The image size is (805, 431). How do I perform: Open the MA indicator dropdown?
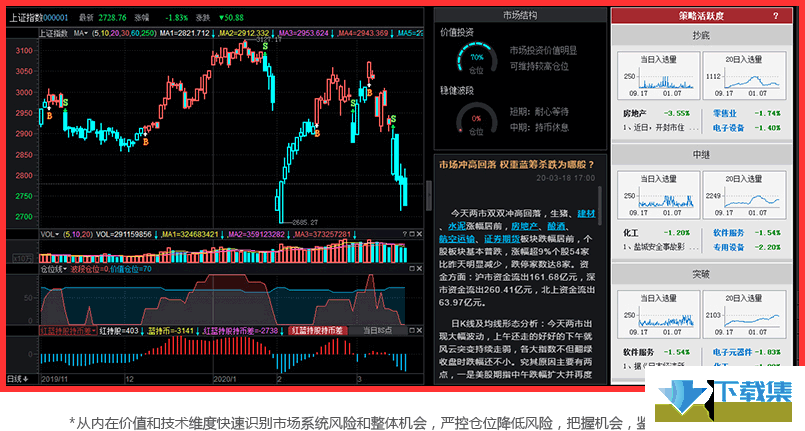coord(80,33)
